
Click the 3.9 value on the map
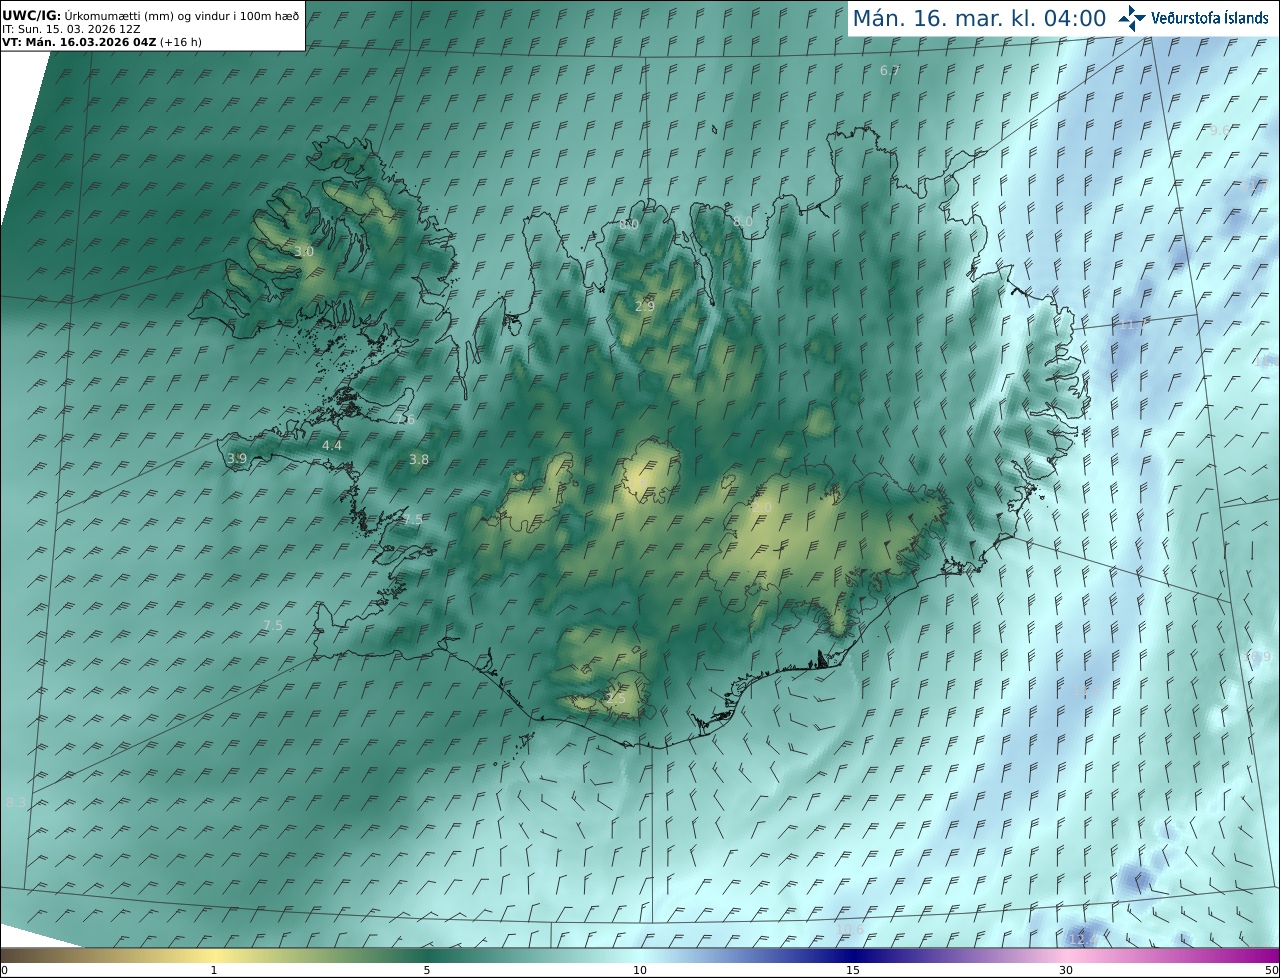click(x=237, y=458)
